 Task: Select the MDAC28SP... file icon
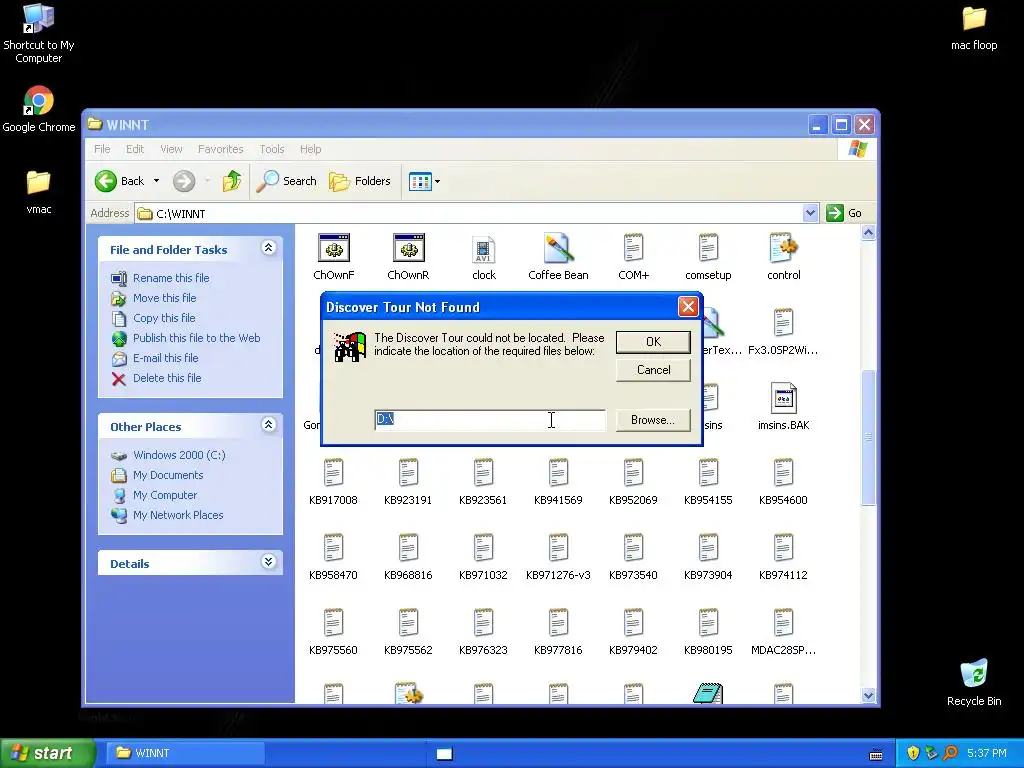(783, 624)
